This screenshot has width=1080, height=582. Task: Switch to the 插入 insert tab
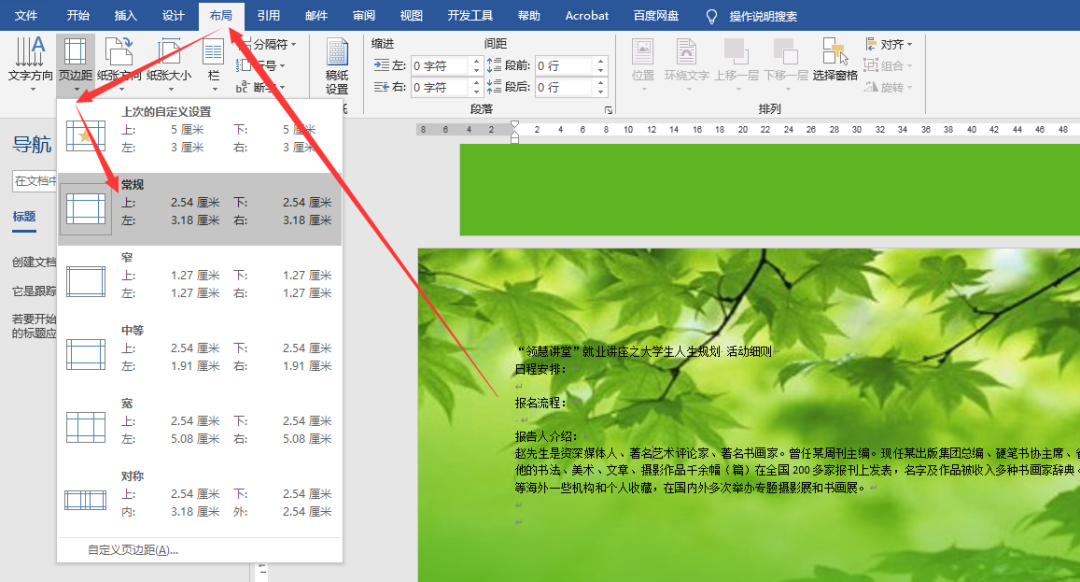(x=125, y=15)
